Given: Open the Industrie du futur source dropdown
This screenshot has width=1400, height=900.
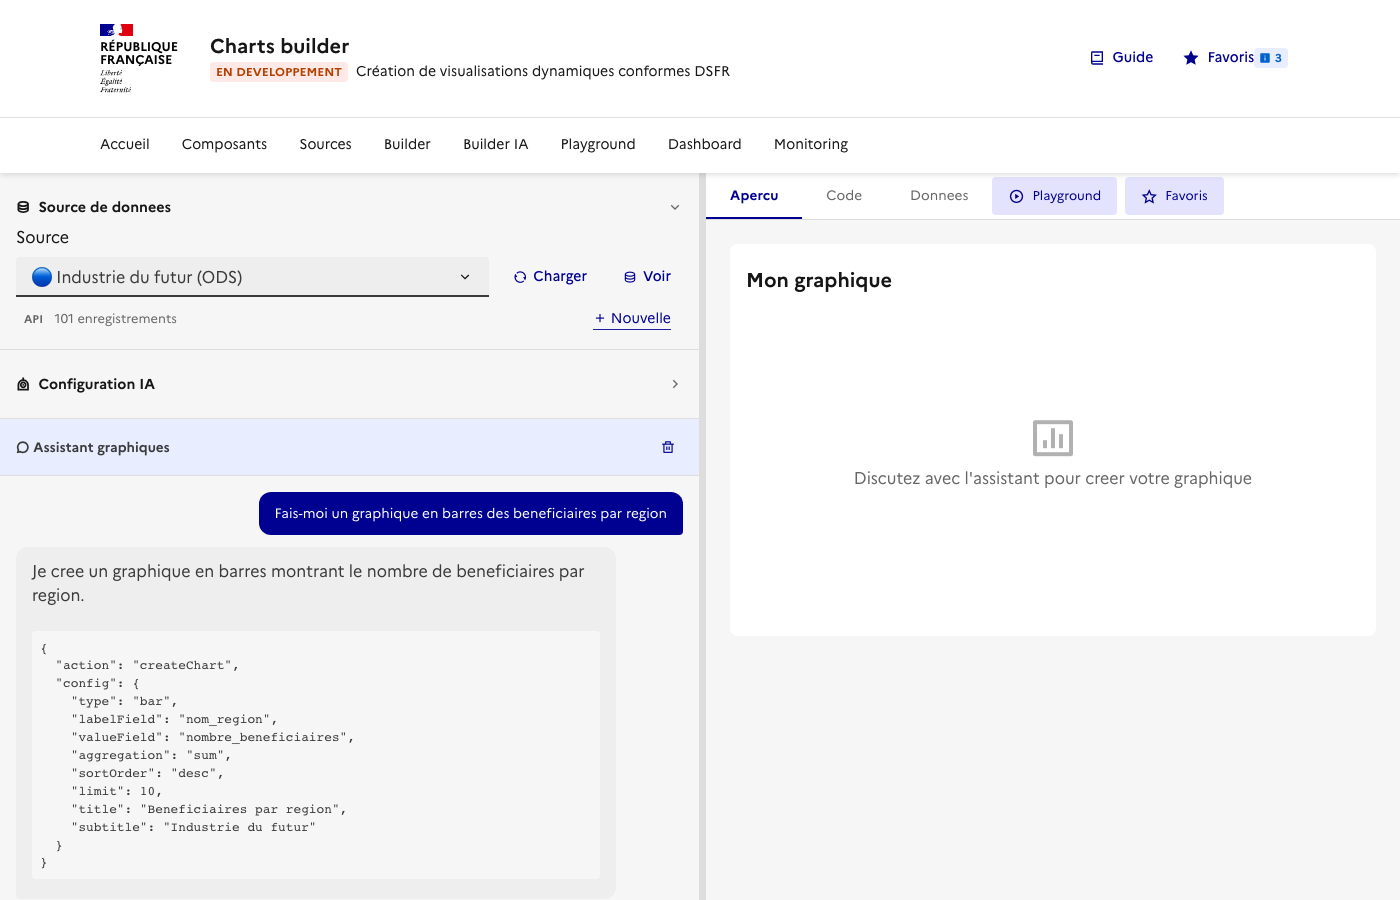Looking at the screenshot, I should (252, 276).
